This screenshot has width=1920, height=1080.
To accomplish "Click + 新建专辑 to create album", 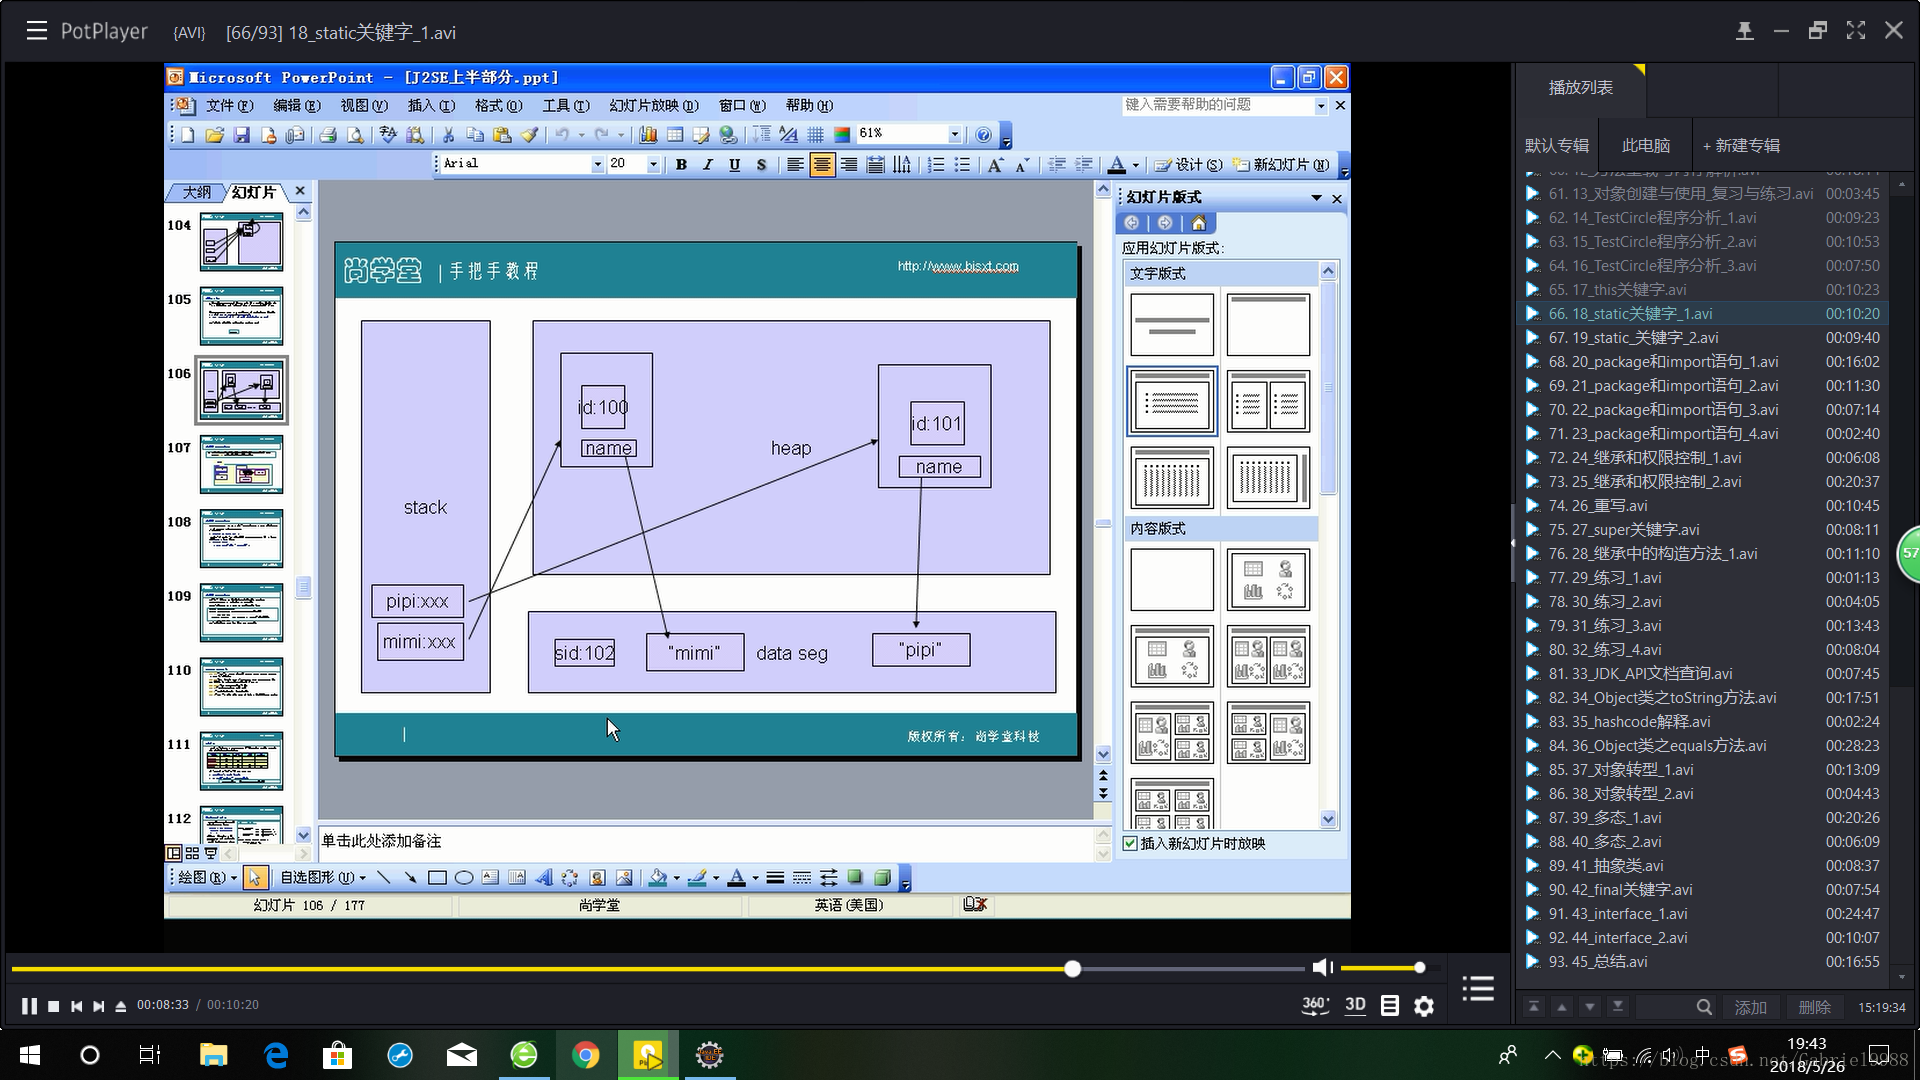I will tap(1741, 146).
